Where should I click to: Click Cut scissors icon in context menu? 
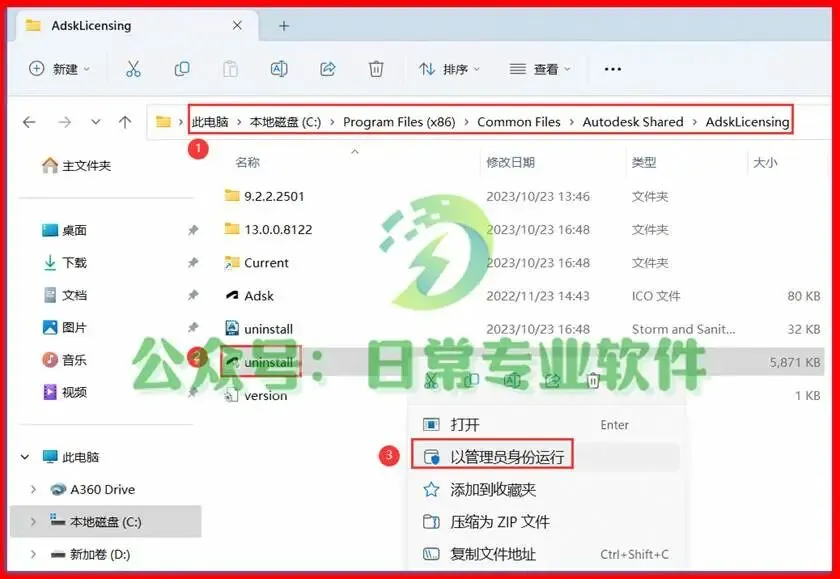point(430,380)
